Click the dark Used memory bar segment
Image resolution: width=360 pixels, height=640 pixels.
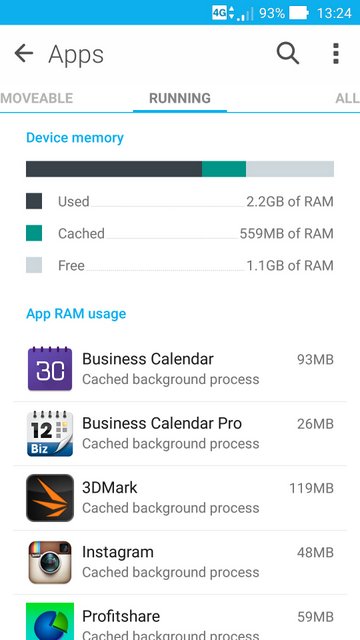[114, 169]
